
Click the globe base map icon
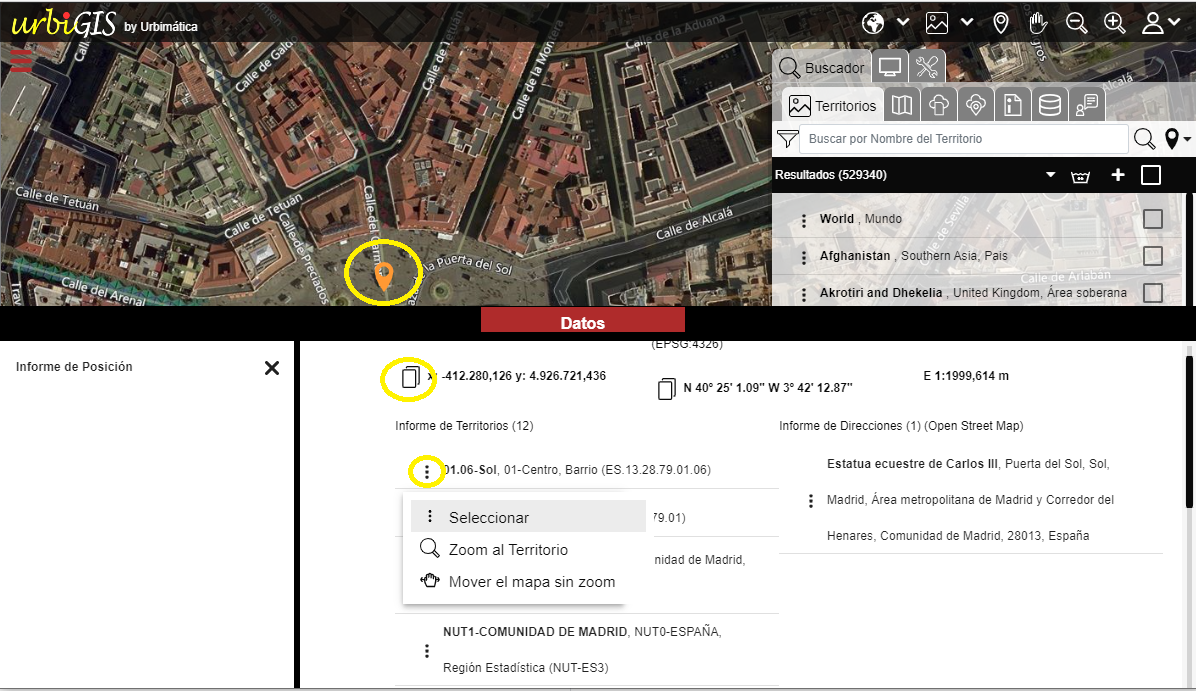[873, 23]
